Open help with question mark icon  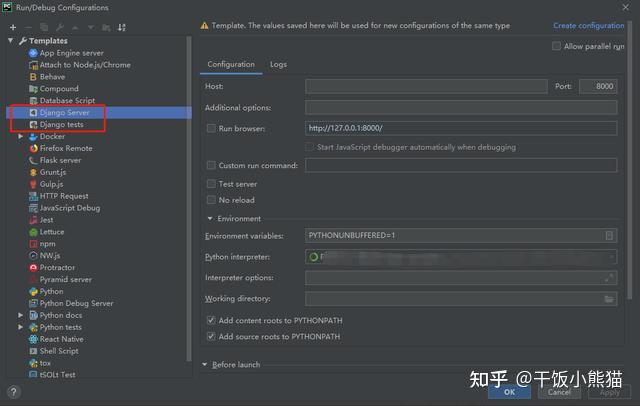(13, 392)
